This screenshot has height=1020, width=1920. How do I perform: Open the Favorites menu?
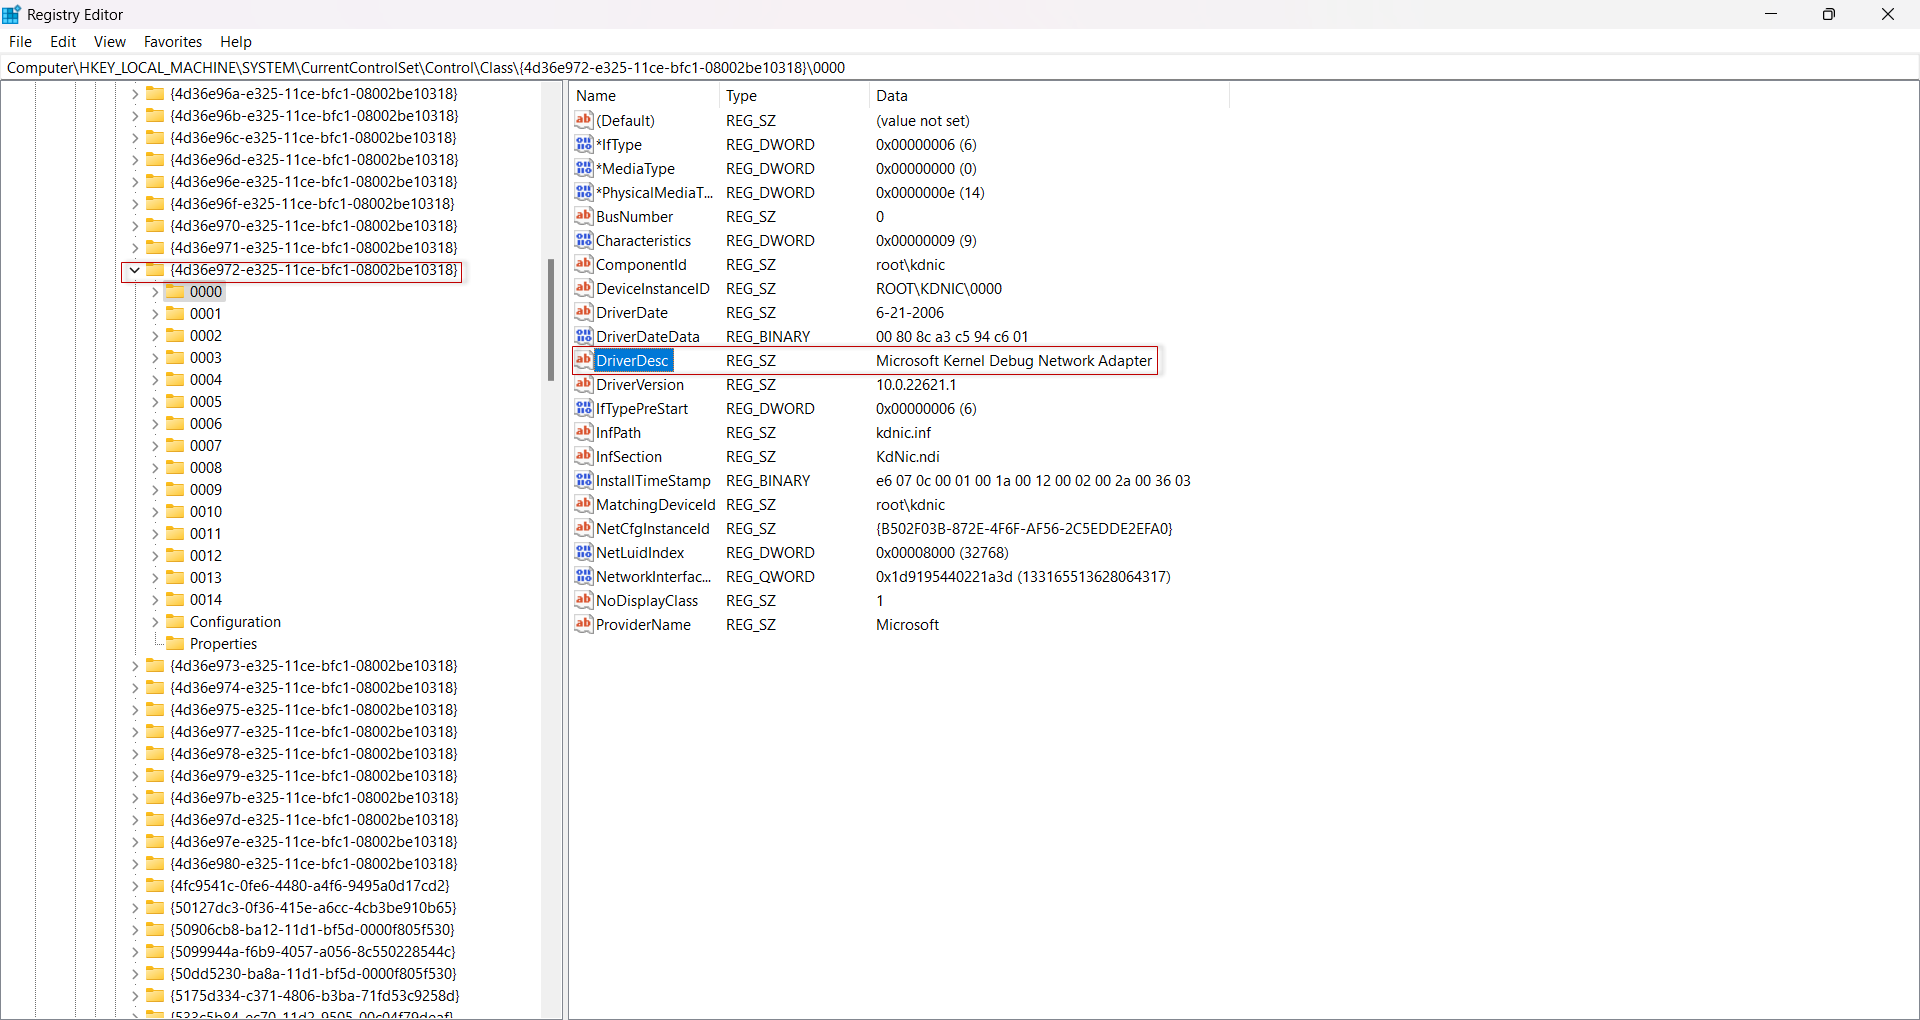[x=173, y=41]
